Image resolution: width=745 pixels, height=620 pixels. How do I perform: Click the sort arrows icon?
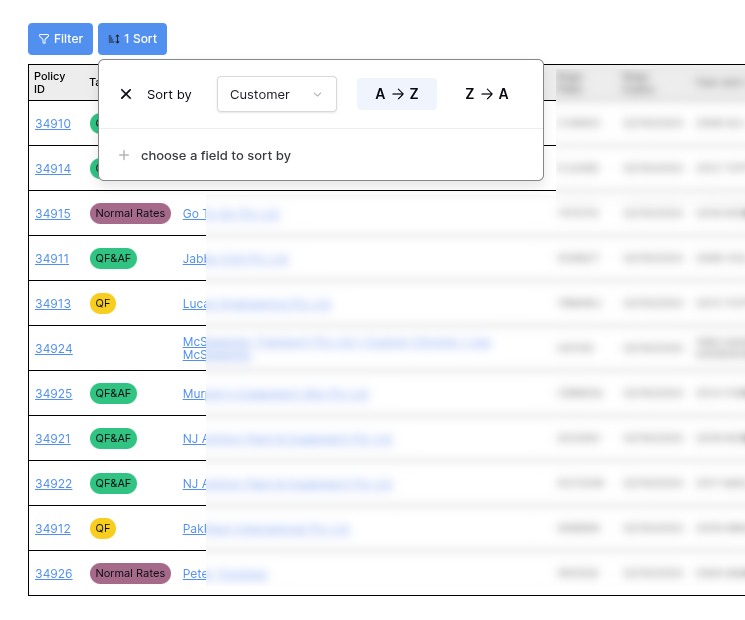point(114,39)
